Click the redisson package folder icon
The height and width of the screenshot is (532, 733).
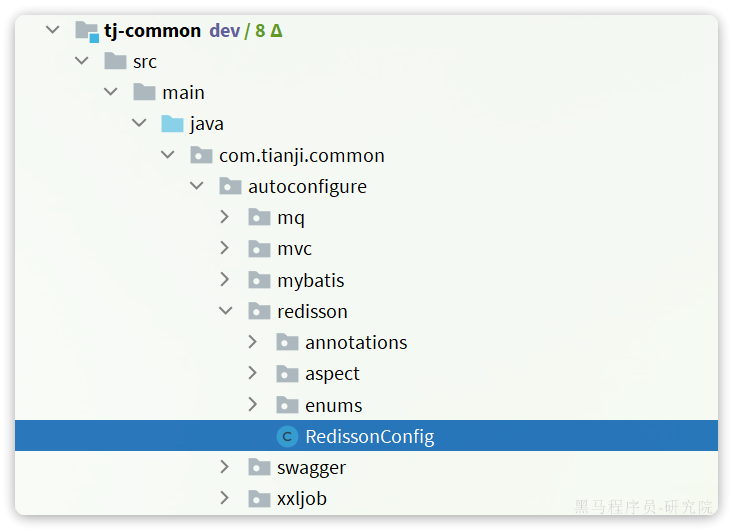[259, 311]
